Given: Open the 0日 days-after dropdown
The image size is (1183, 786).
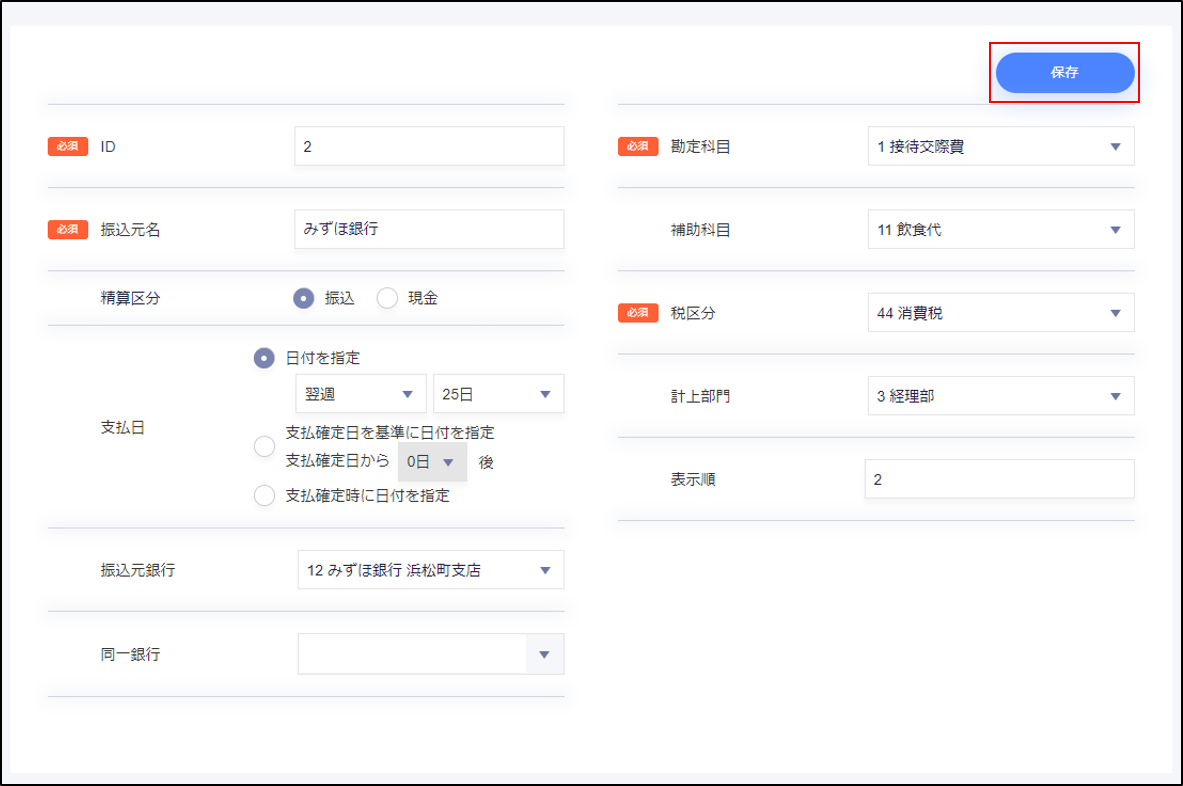Looking at the screenshot, I should (432, 462).
